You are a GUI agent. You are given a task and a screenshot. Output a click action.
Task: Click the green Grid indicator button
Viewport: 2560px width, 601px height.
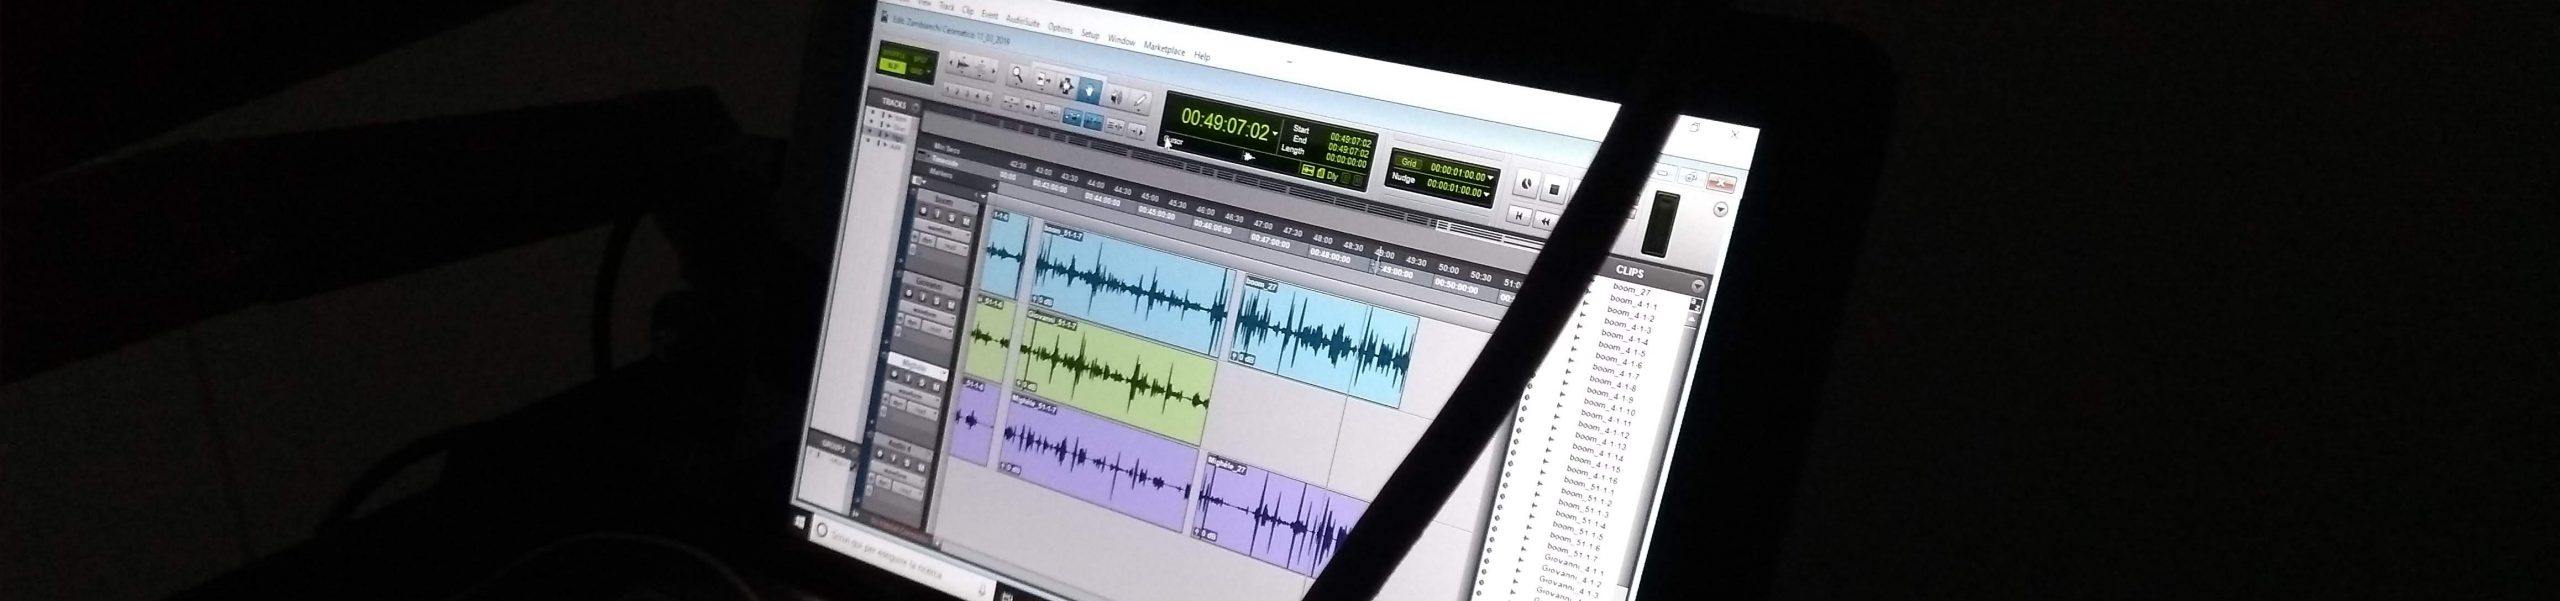point(1409,162)
